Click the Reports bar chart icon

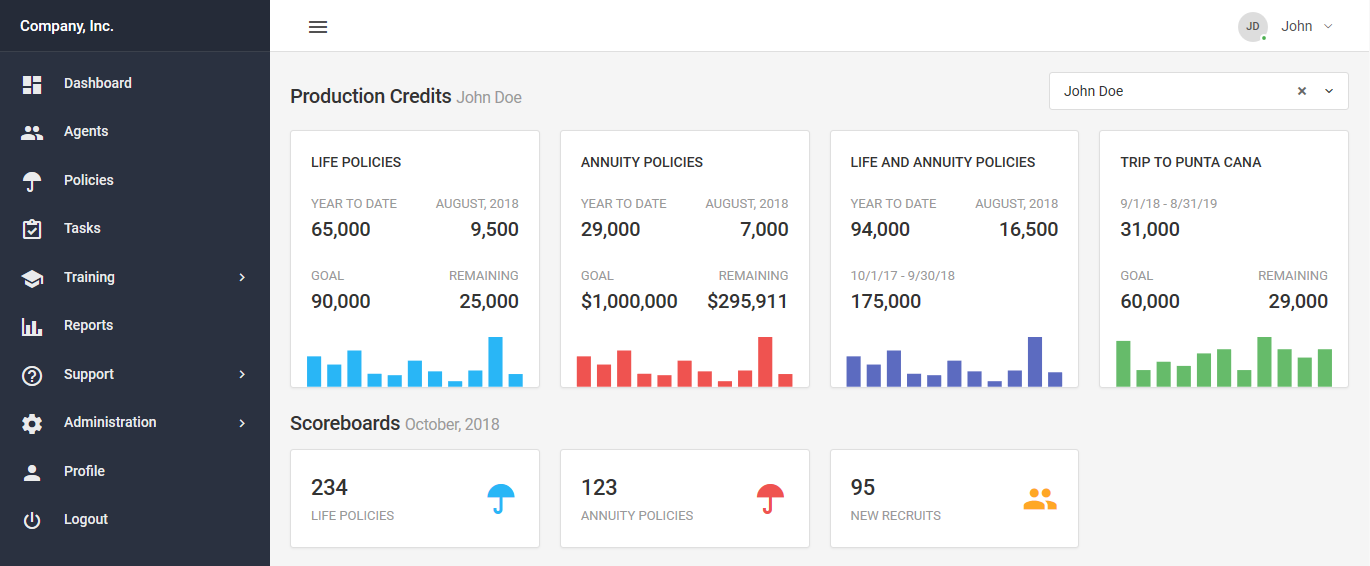click(x=32, y=326)
